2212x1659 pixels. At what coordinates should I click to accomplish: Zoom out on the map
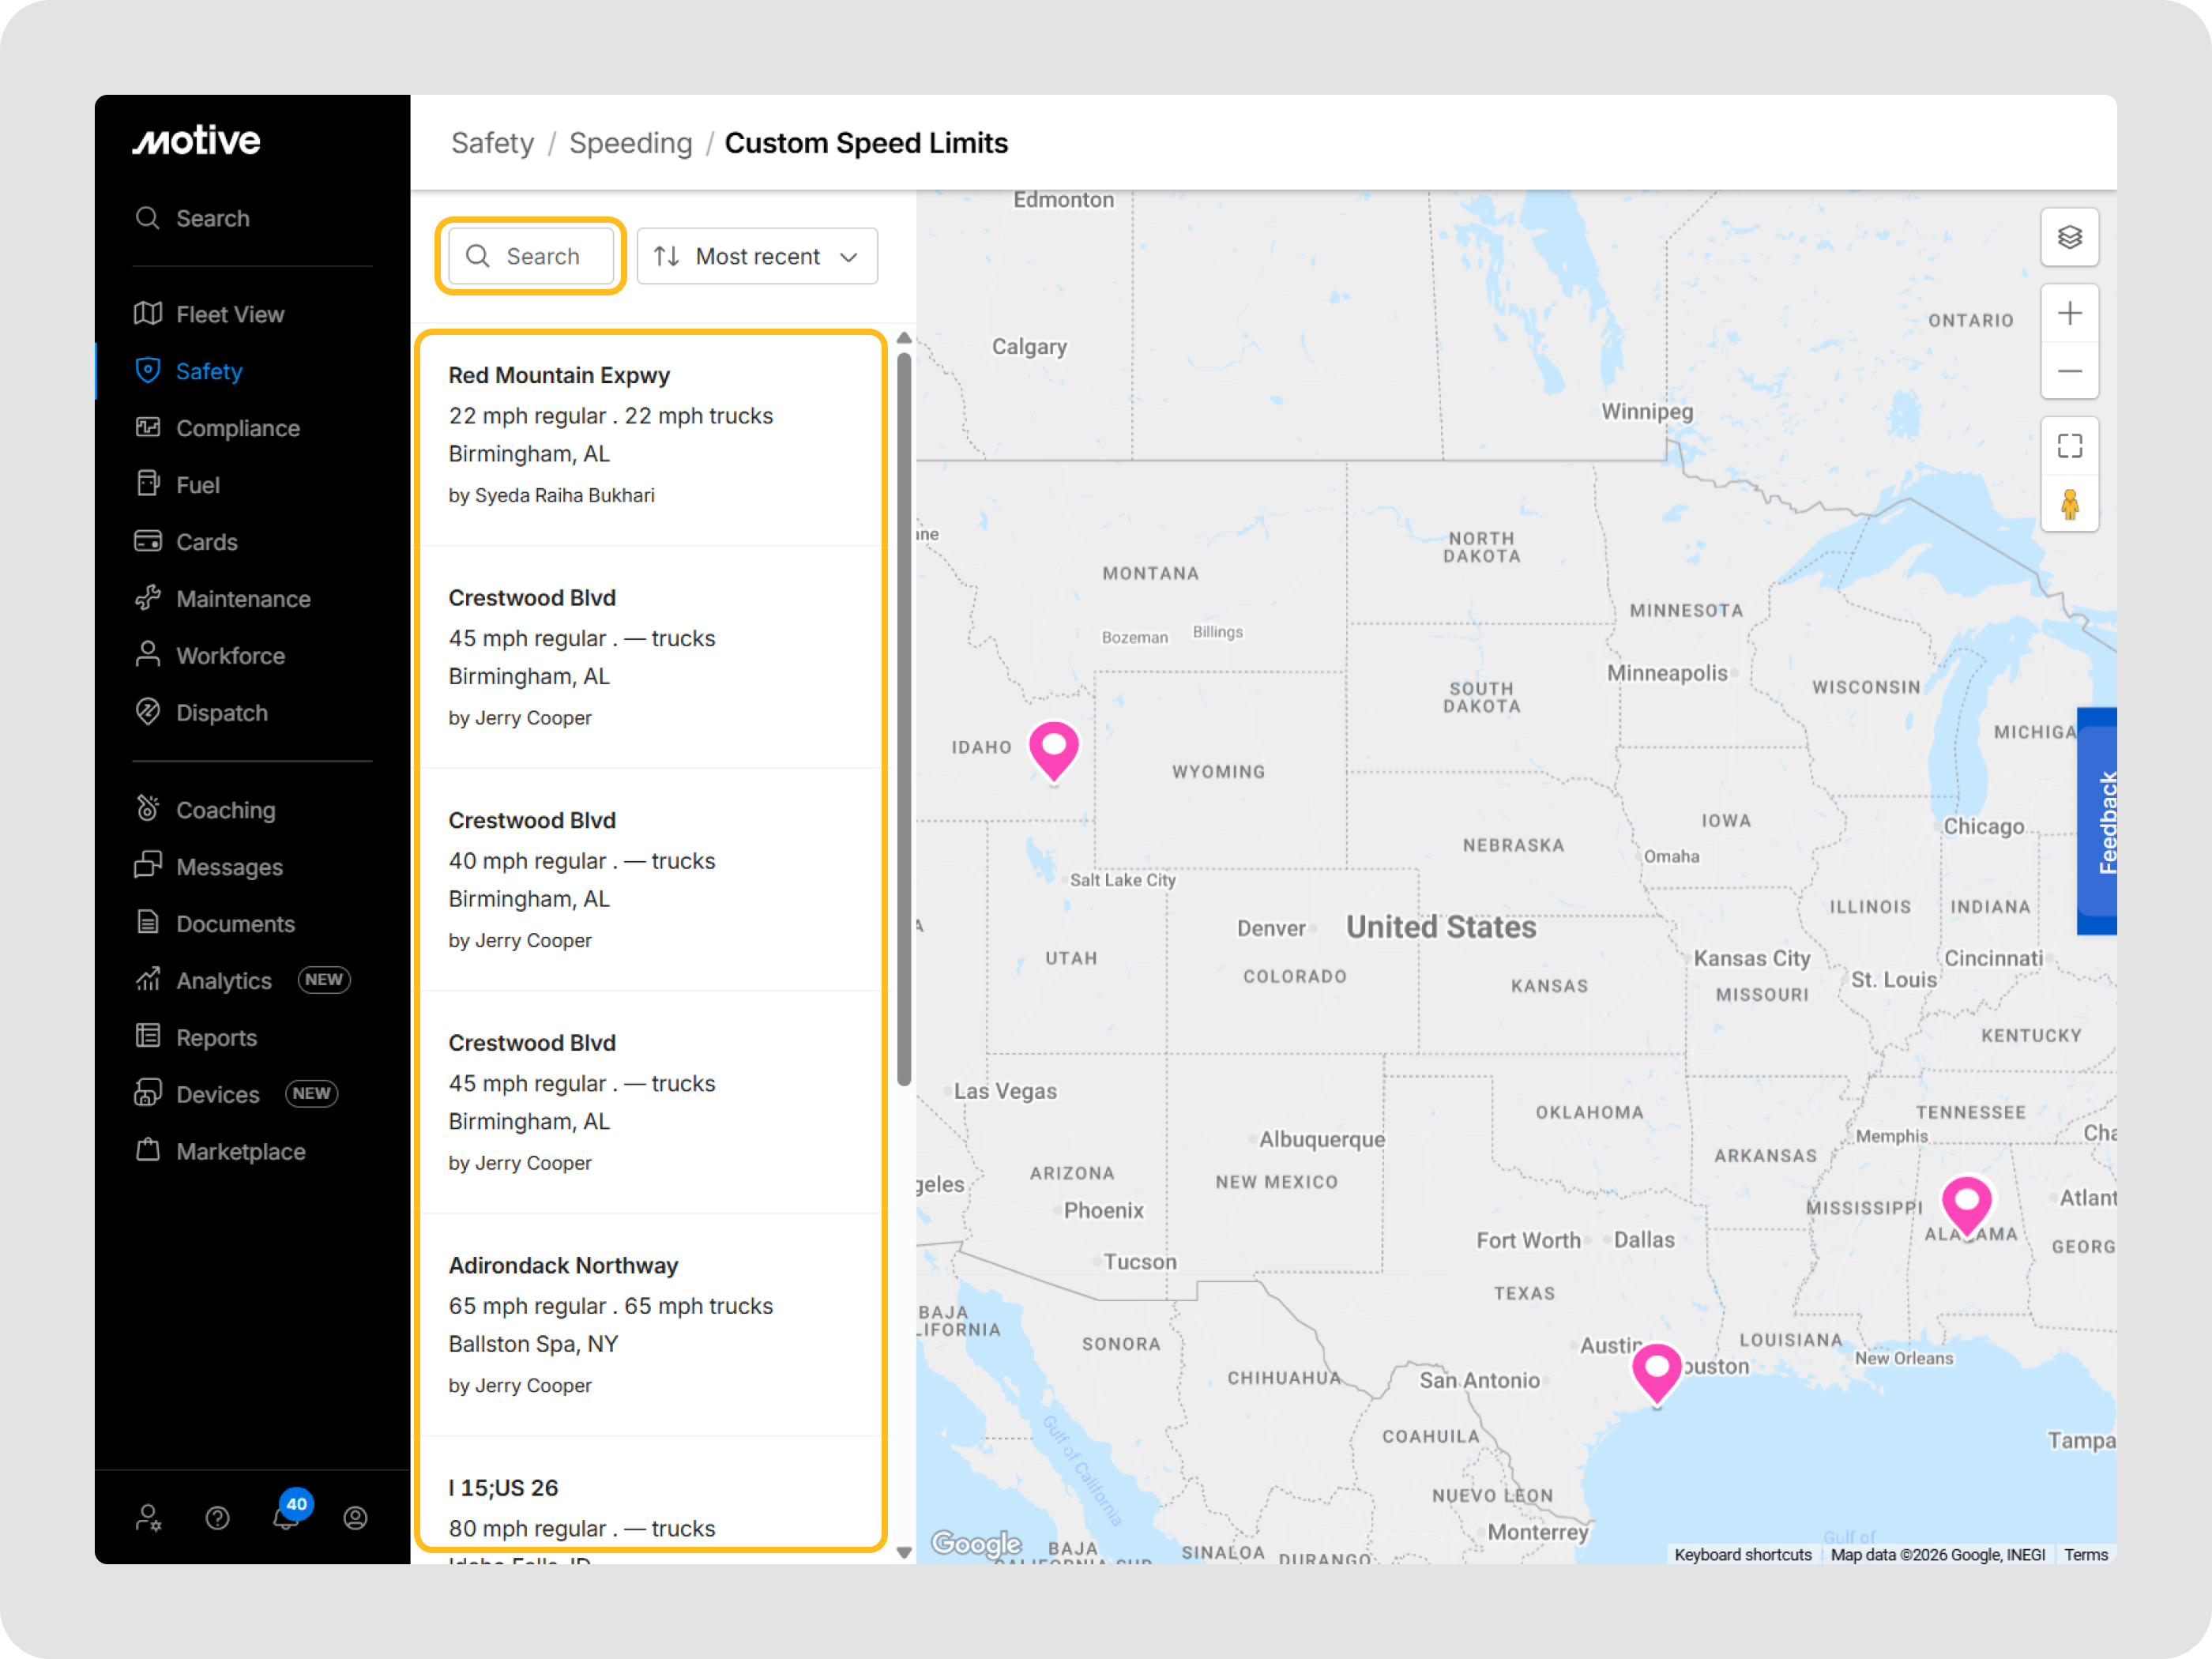point(2069,372)
